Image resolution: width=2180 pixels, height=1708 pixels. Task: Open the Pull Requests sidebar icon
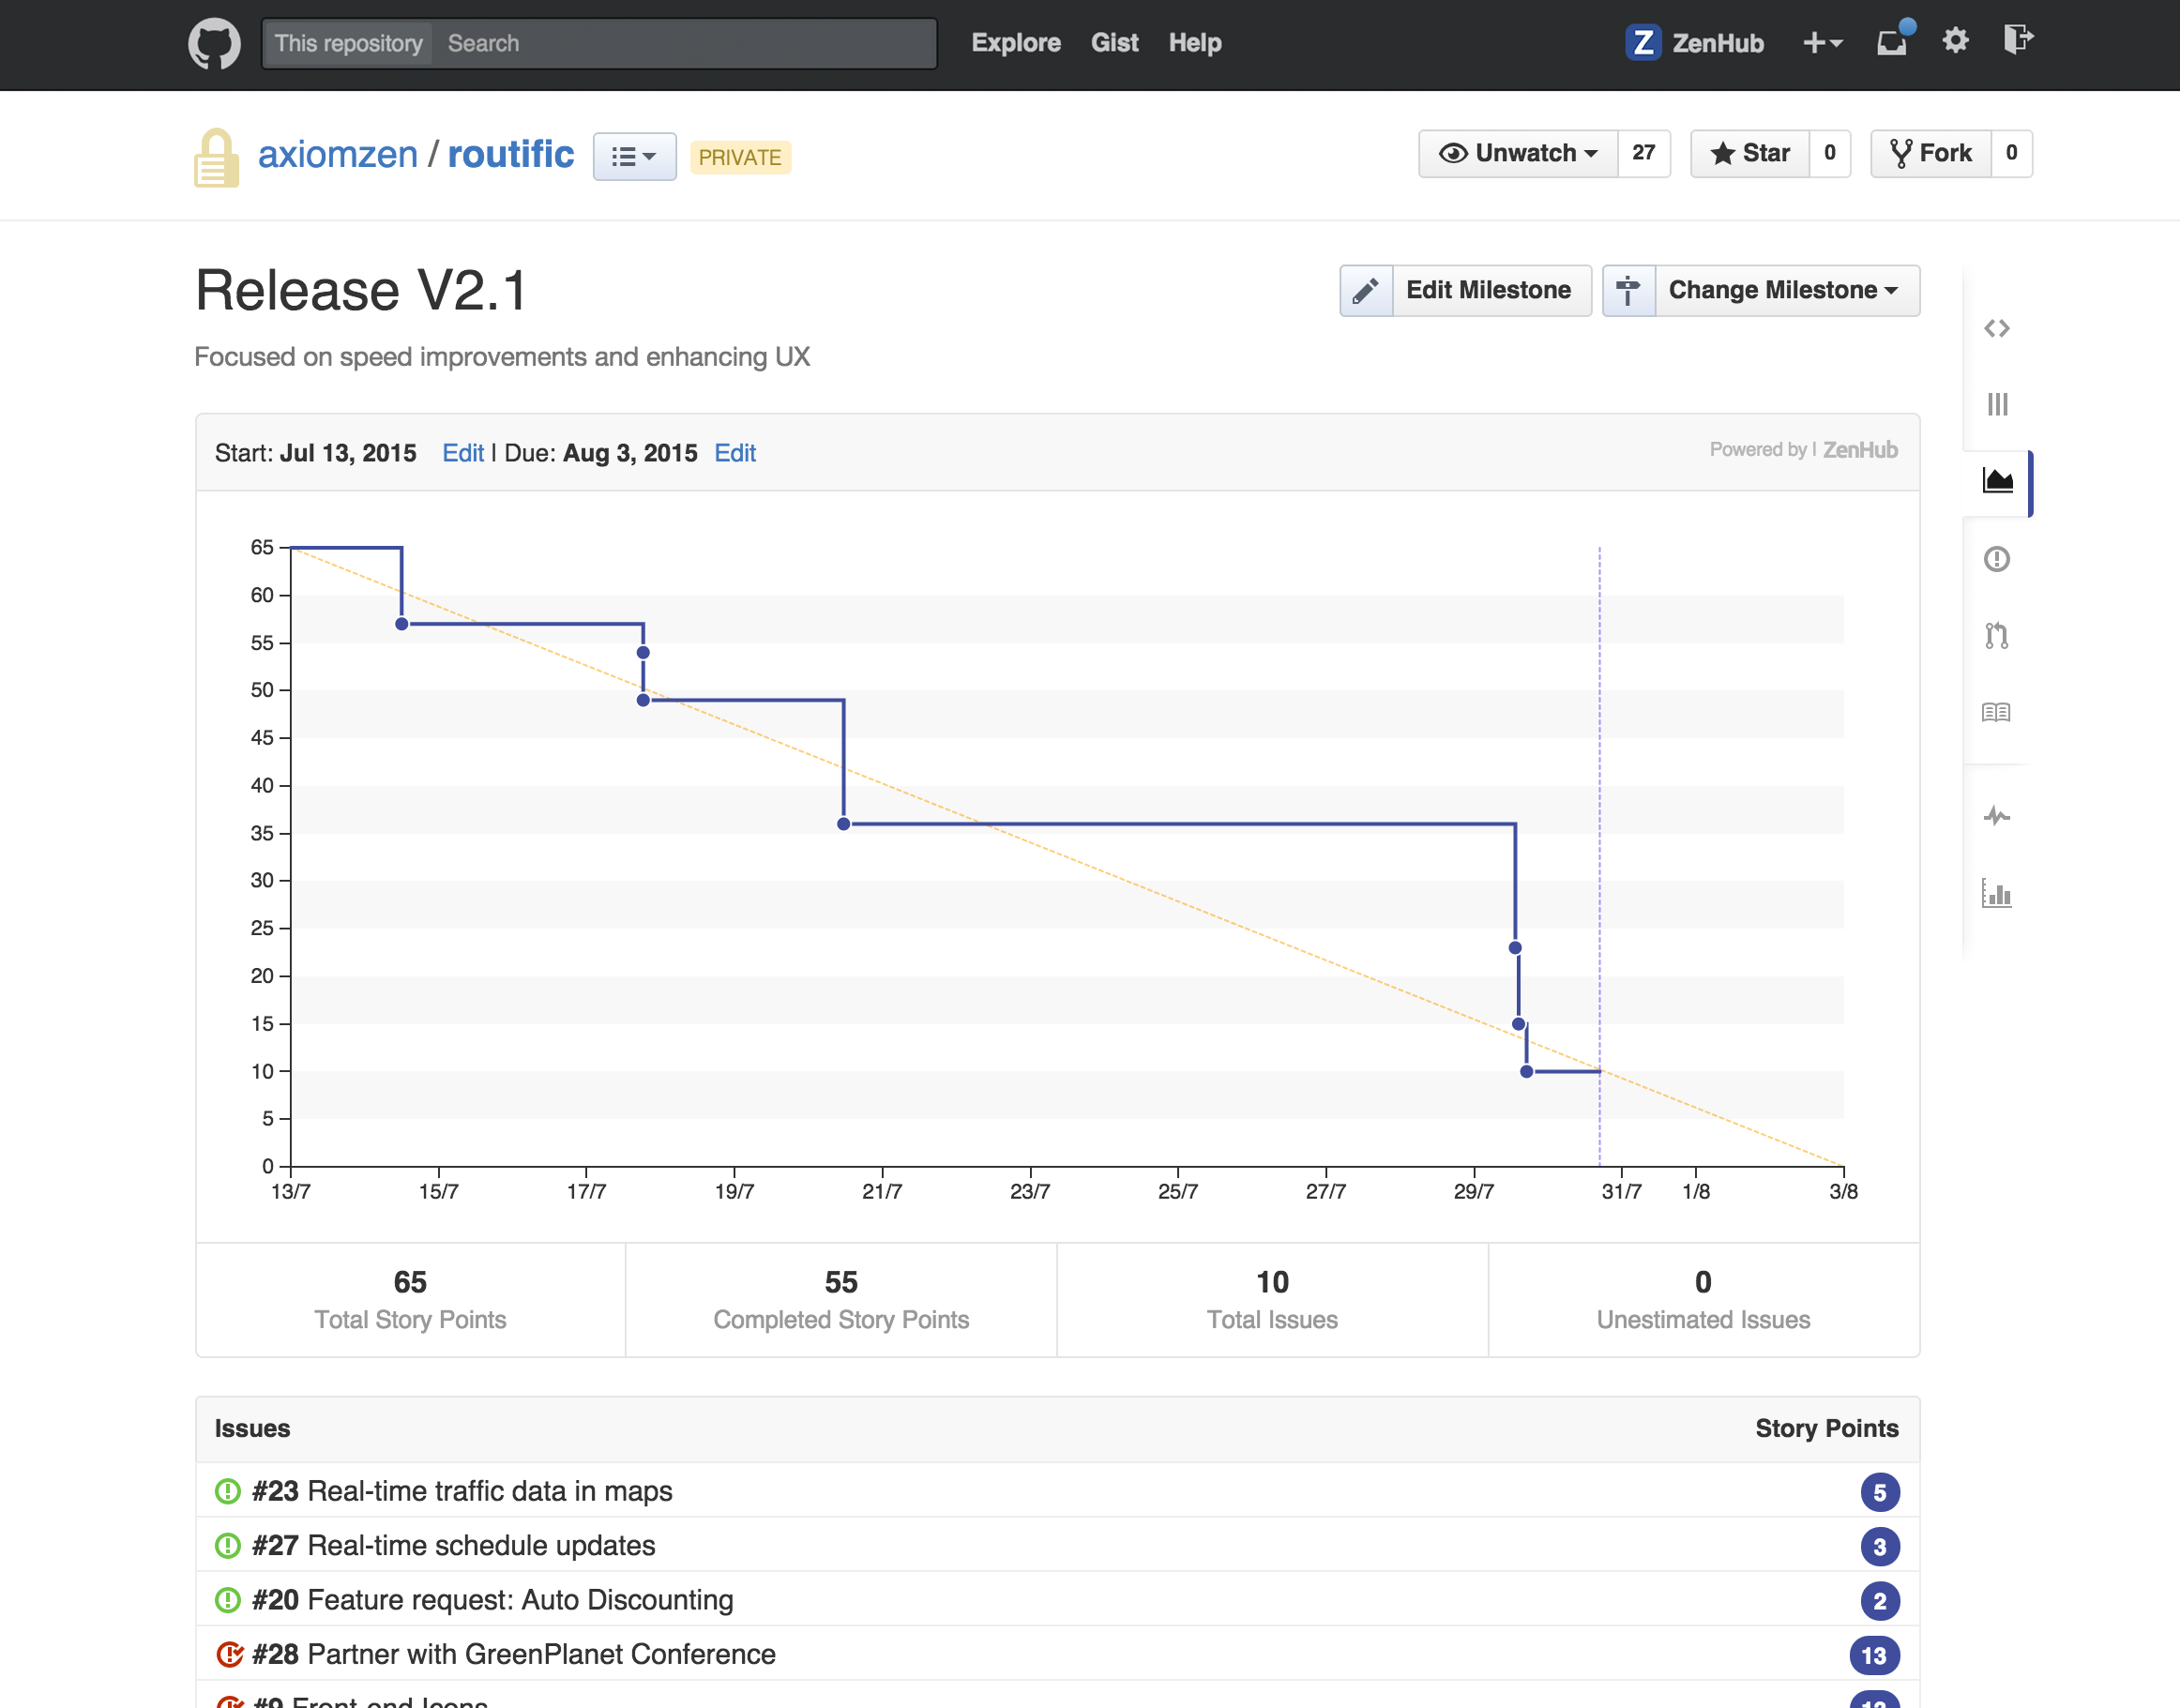tap(1996, 635)
